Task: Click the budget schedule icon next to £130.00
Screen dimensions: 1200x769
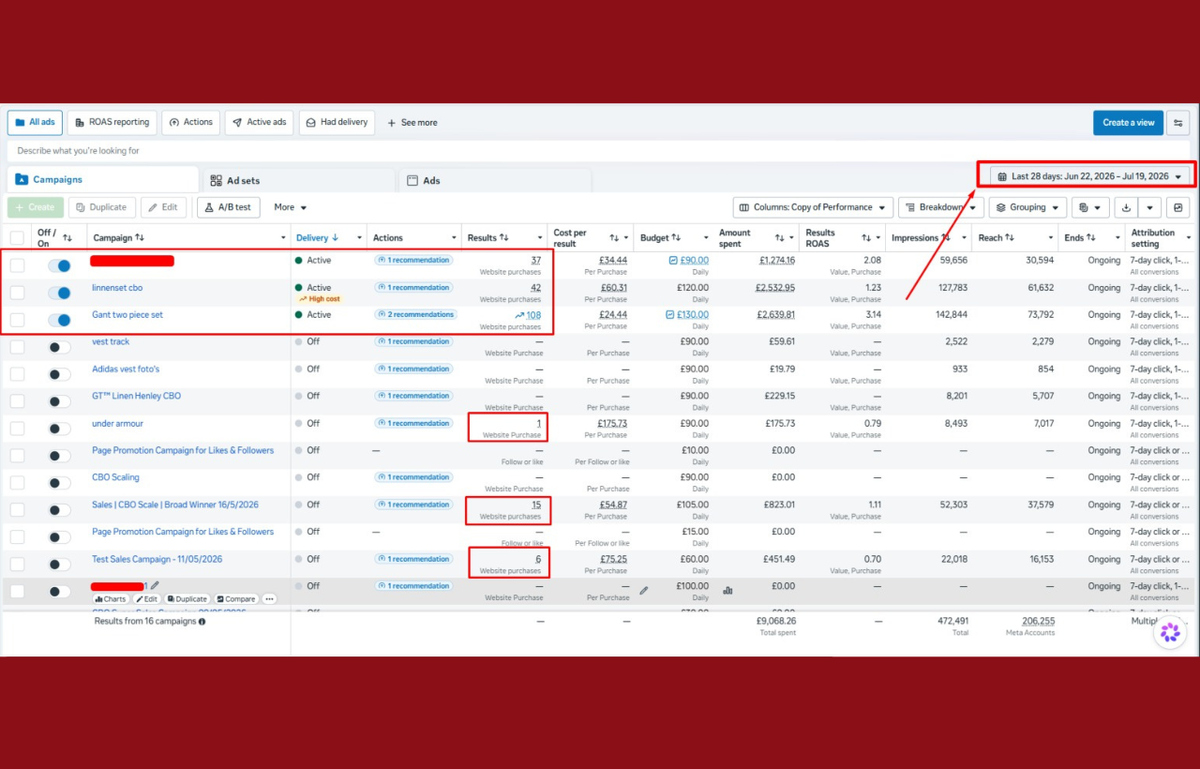Action: click(669, 315)
